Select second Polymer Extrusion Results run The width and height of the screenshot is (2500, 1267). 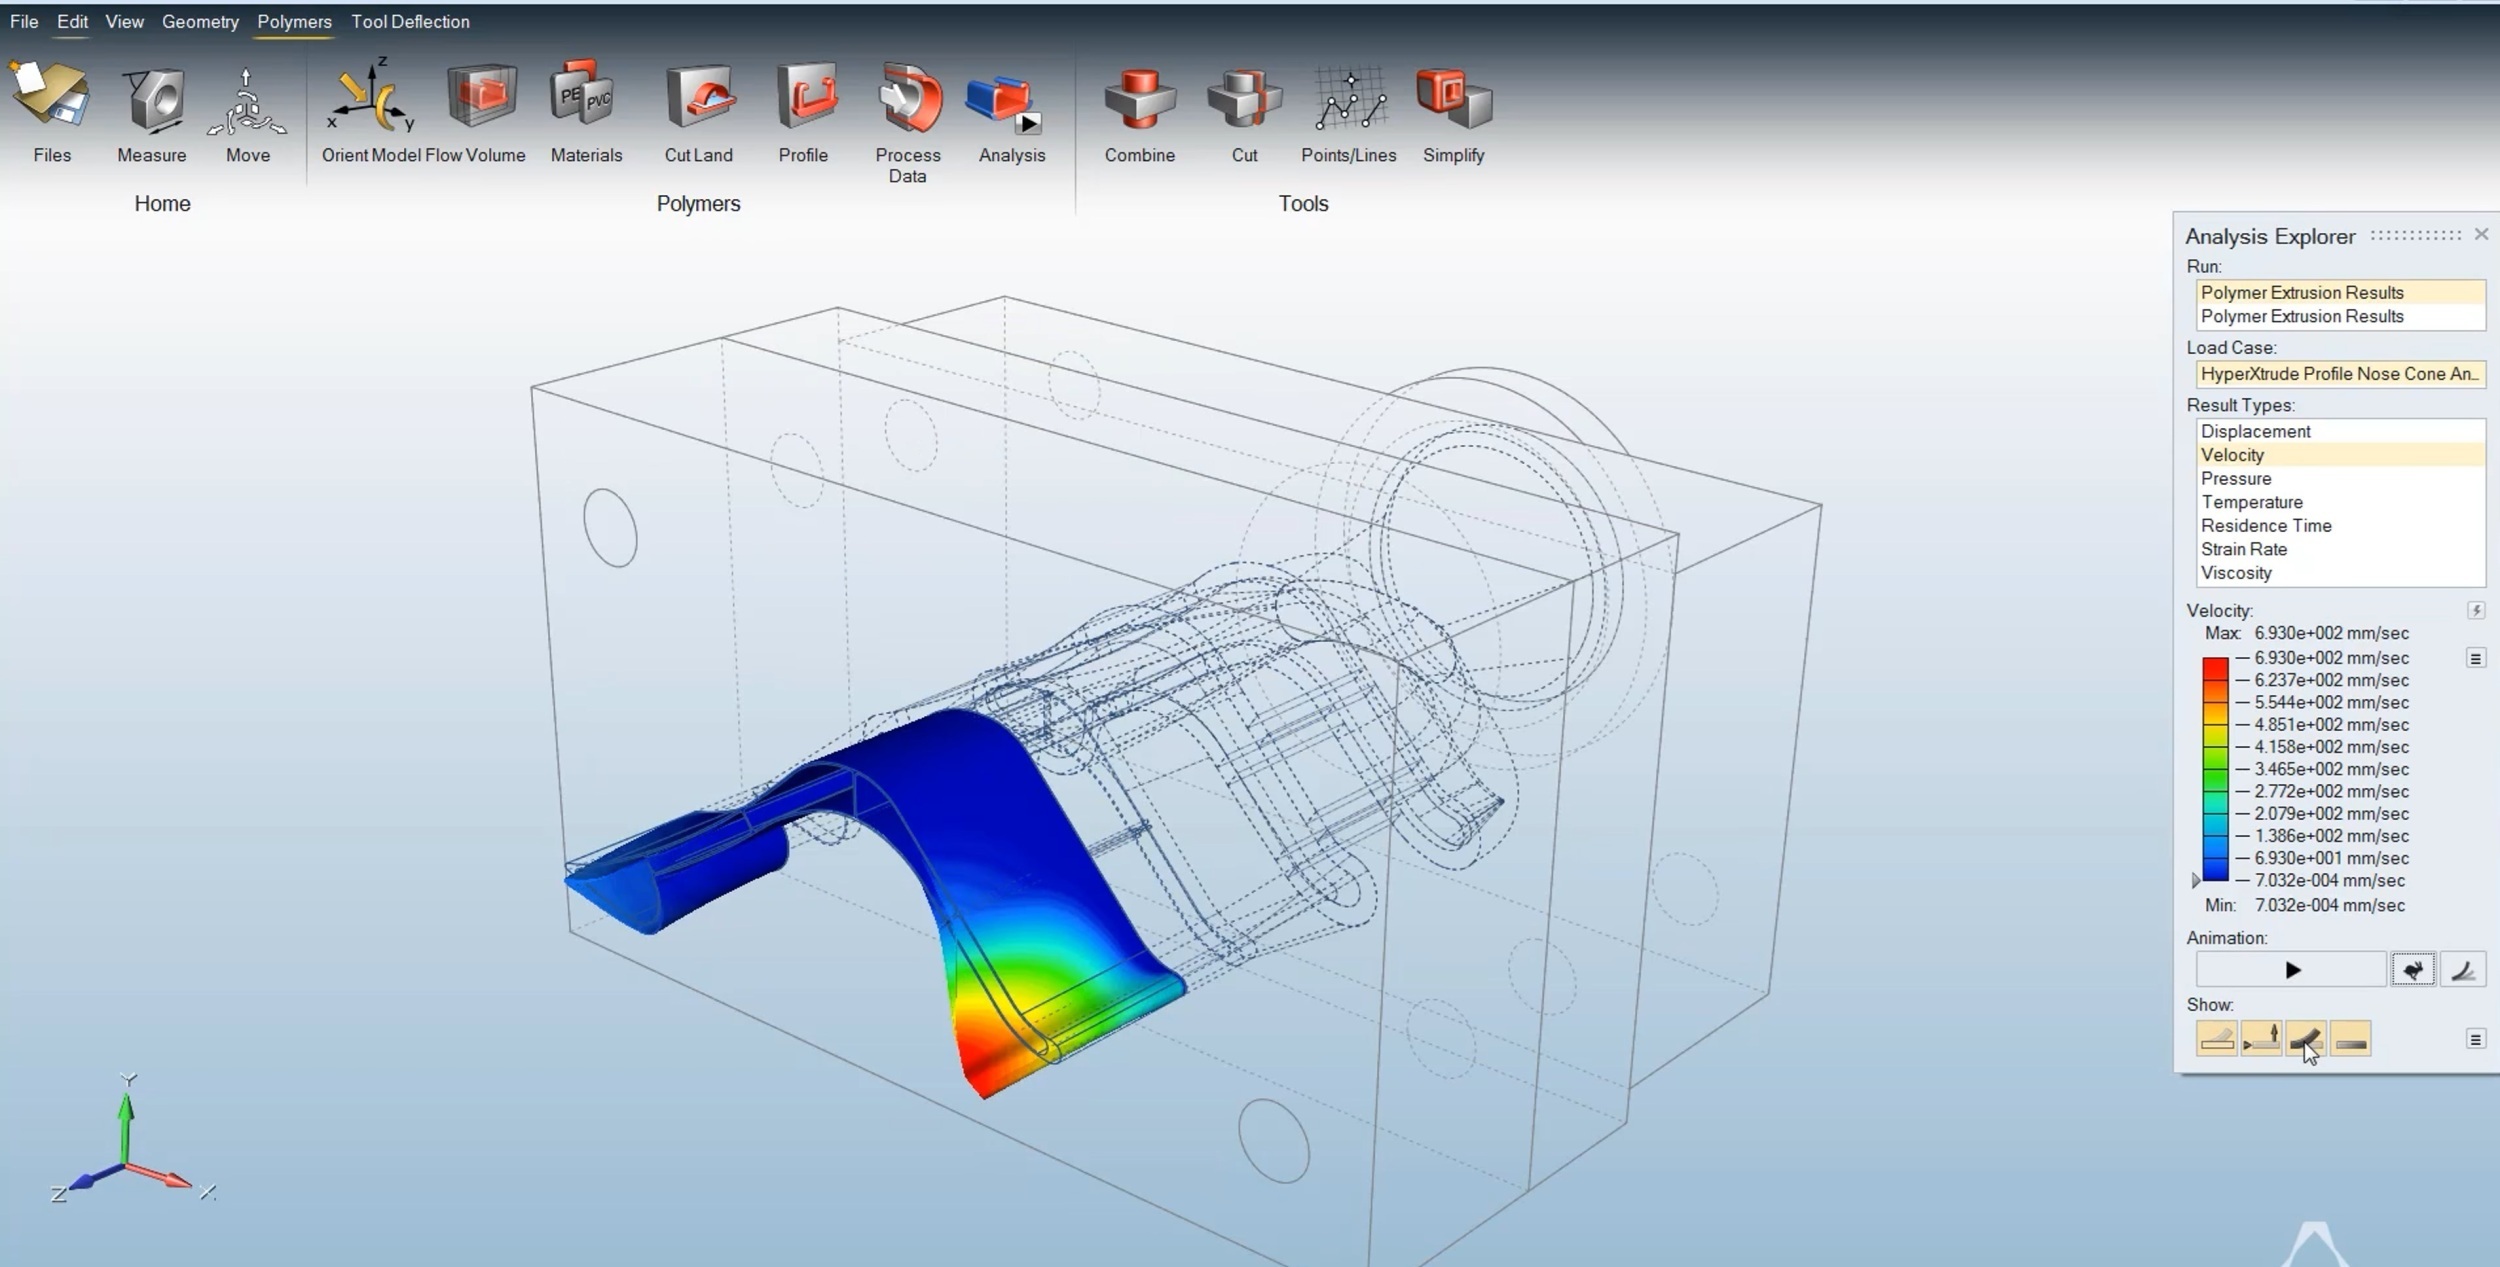2340,316
